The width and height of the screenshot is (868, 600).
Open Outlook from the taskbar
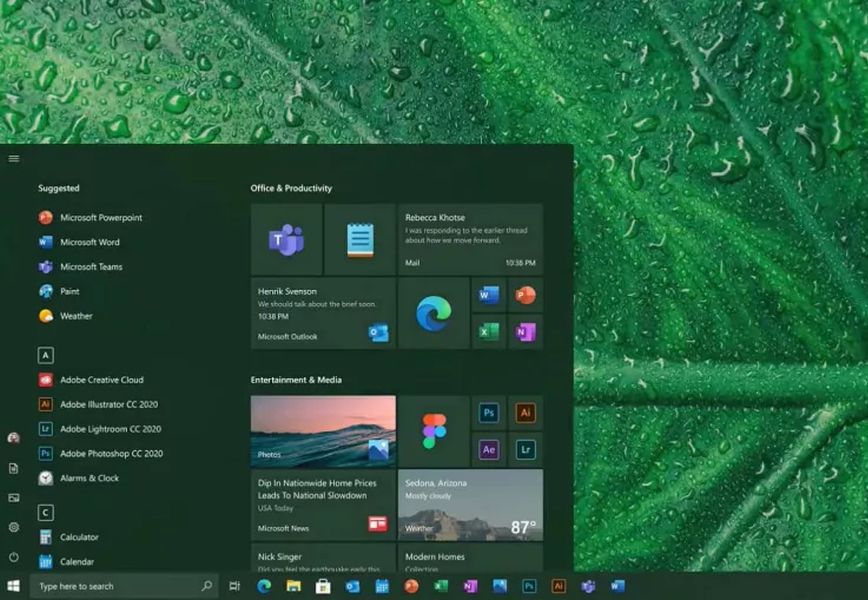tap(352, 586)
